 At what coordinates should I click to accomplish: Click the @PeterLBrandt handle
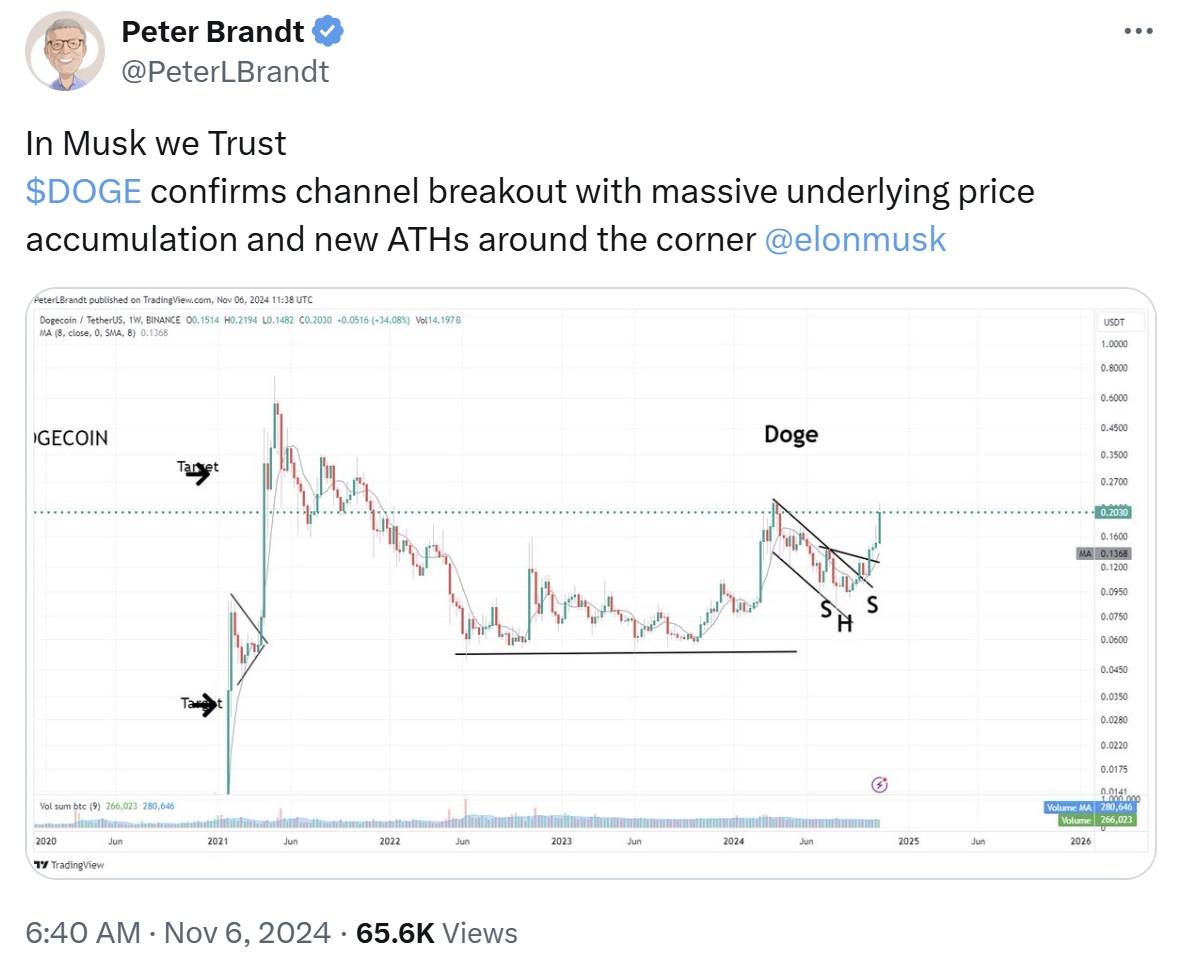click(227, 71)
